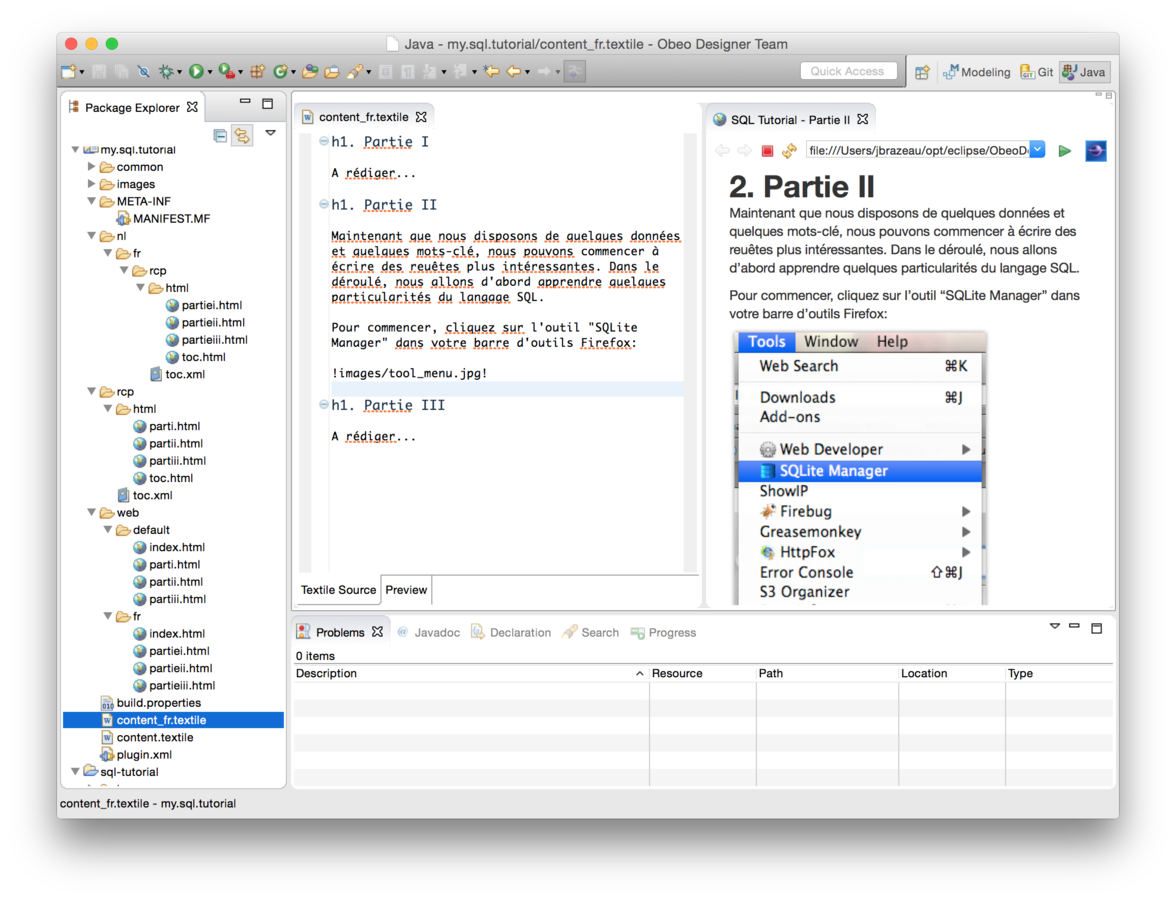
Task: Click the New Java Class icon
Action: pyautogui.click(x=280, y=71)
